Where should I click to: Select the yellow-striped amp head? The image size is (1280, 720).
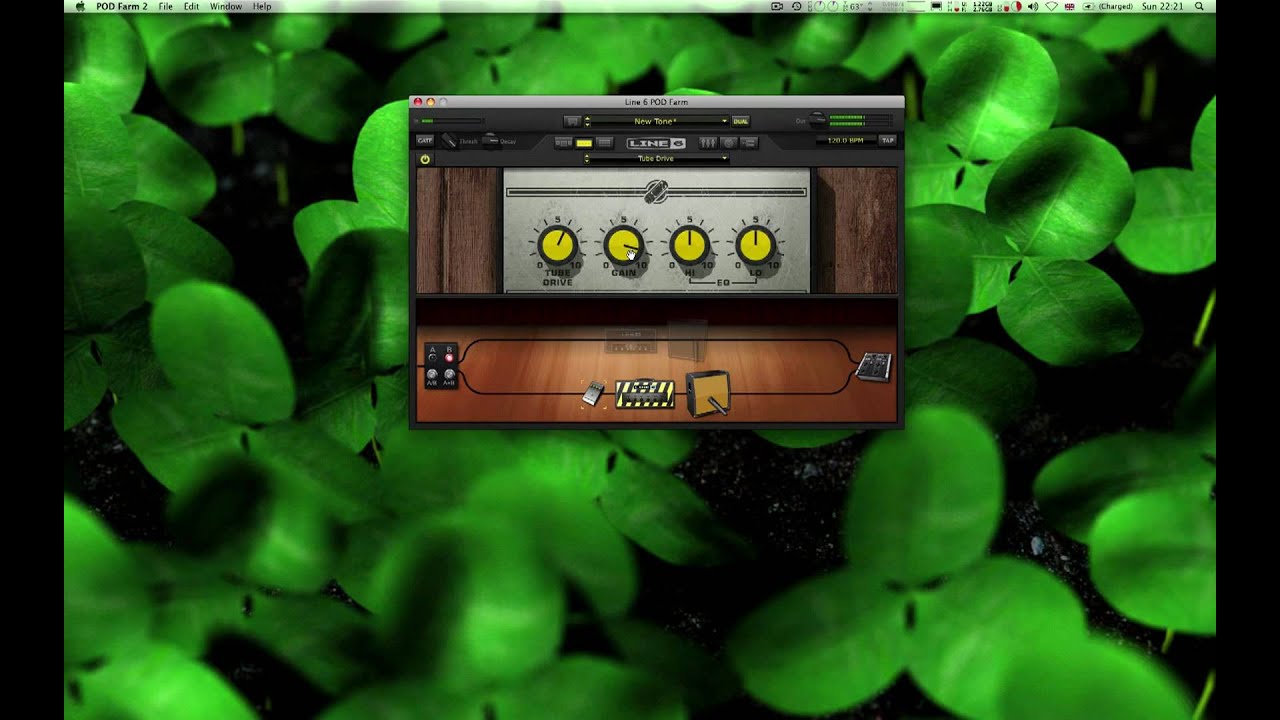644,393
